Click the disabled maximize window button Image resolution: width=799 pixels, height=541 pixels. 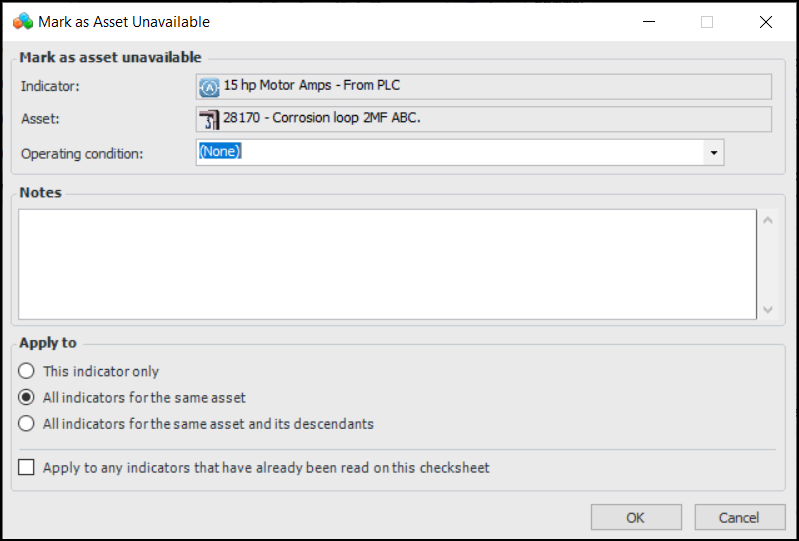(x=707, y=21)
